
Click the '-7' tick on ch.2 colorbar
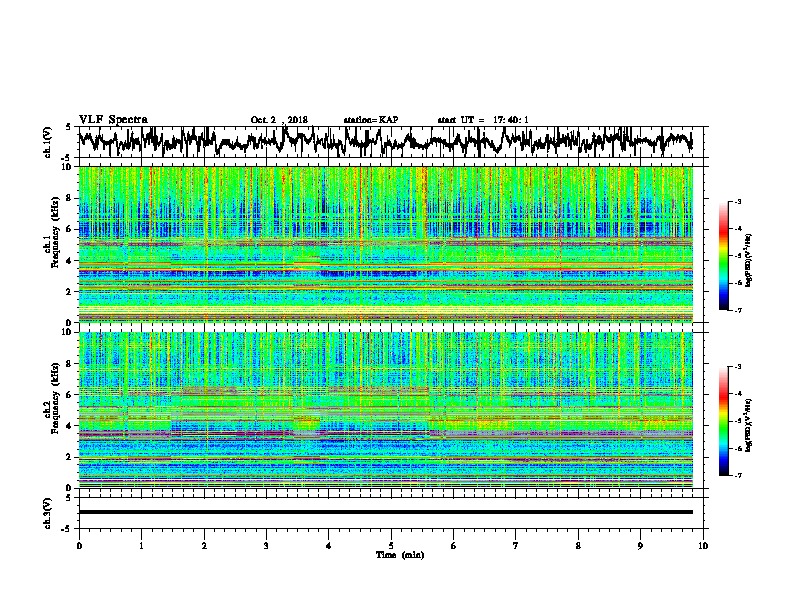737,475
